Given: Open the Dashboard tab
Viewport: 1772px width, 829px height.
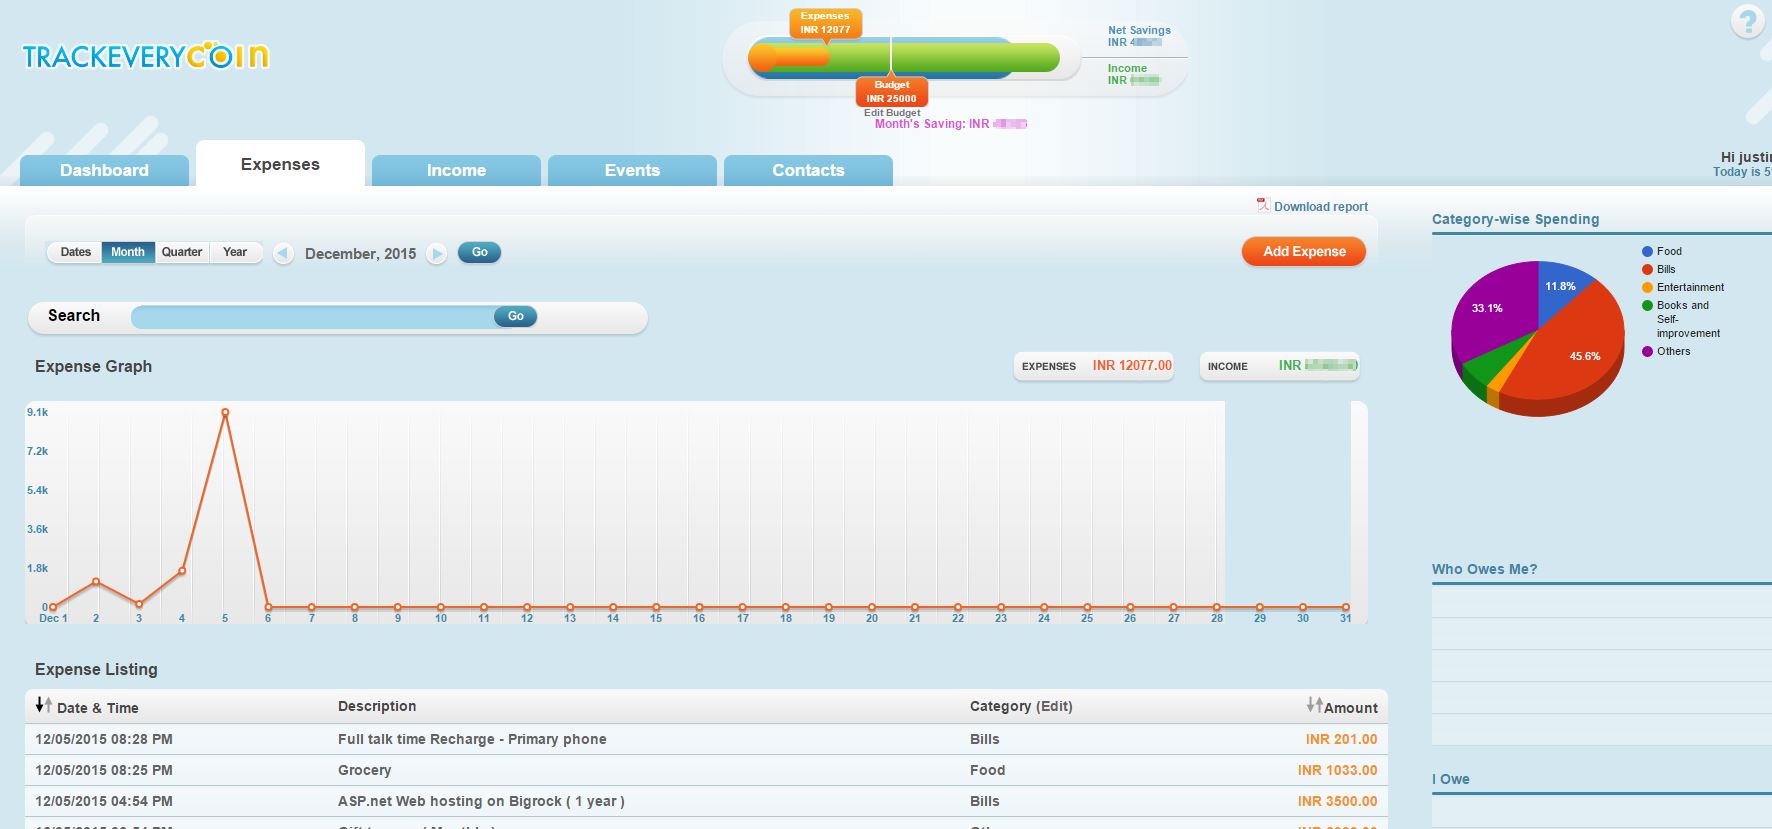Looking at the screenshot, I should point(104,170).
